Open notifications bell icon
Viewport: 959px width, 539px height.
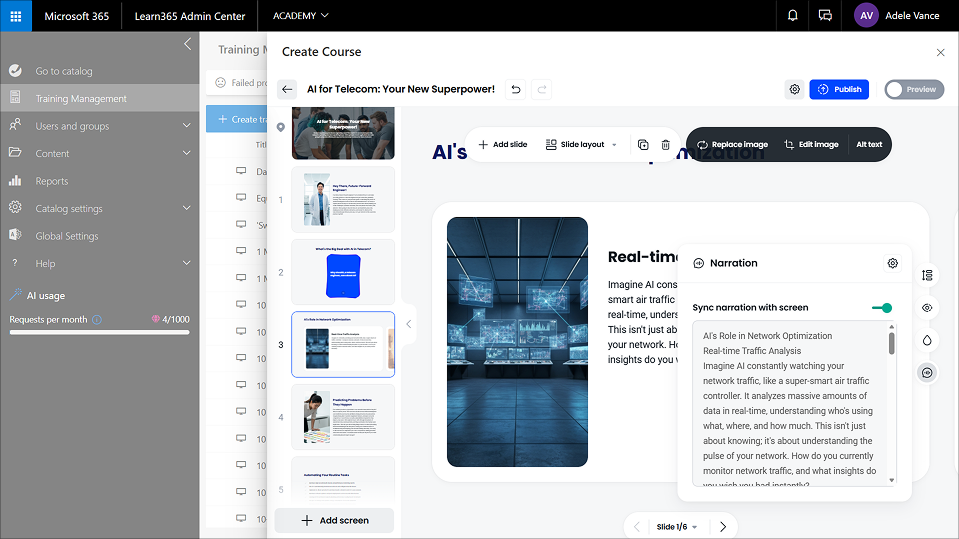793,16
